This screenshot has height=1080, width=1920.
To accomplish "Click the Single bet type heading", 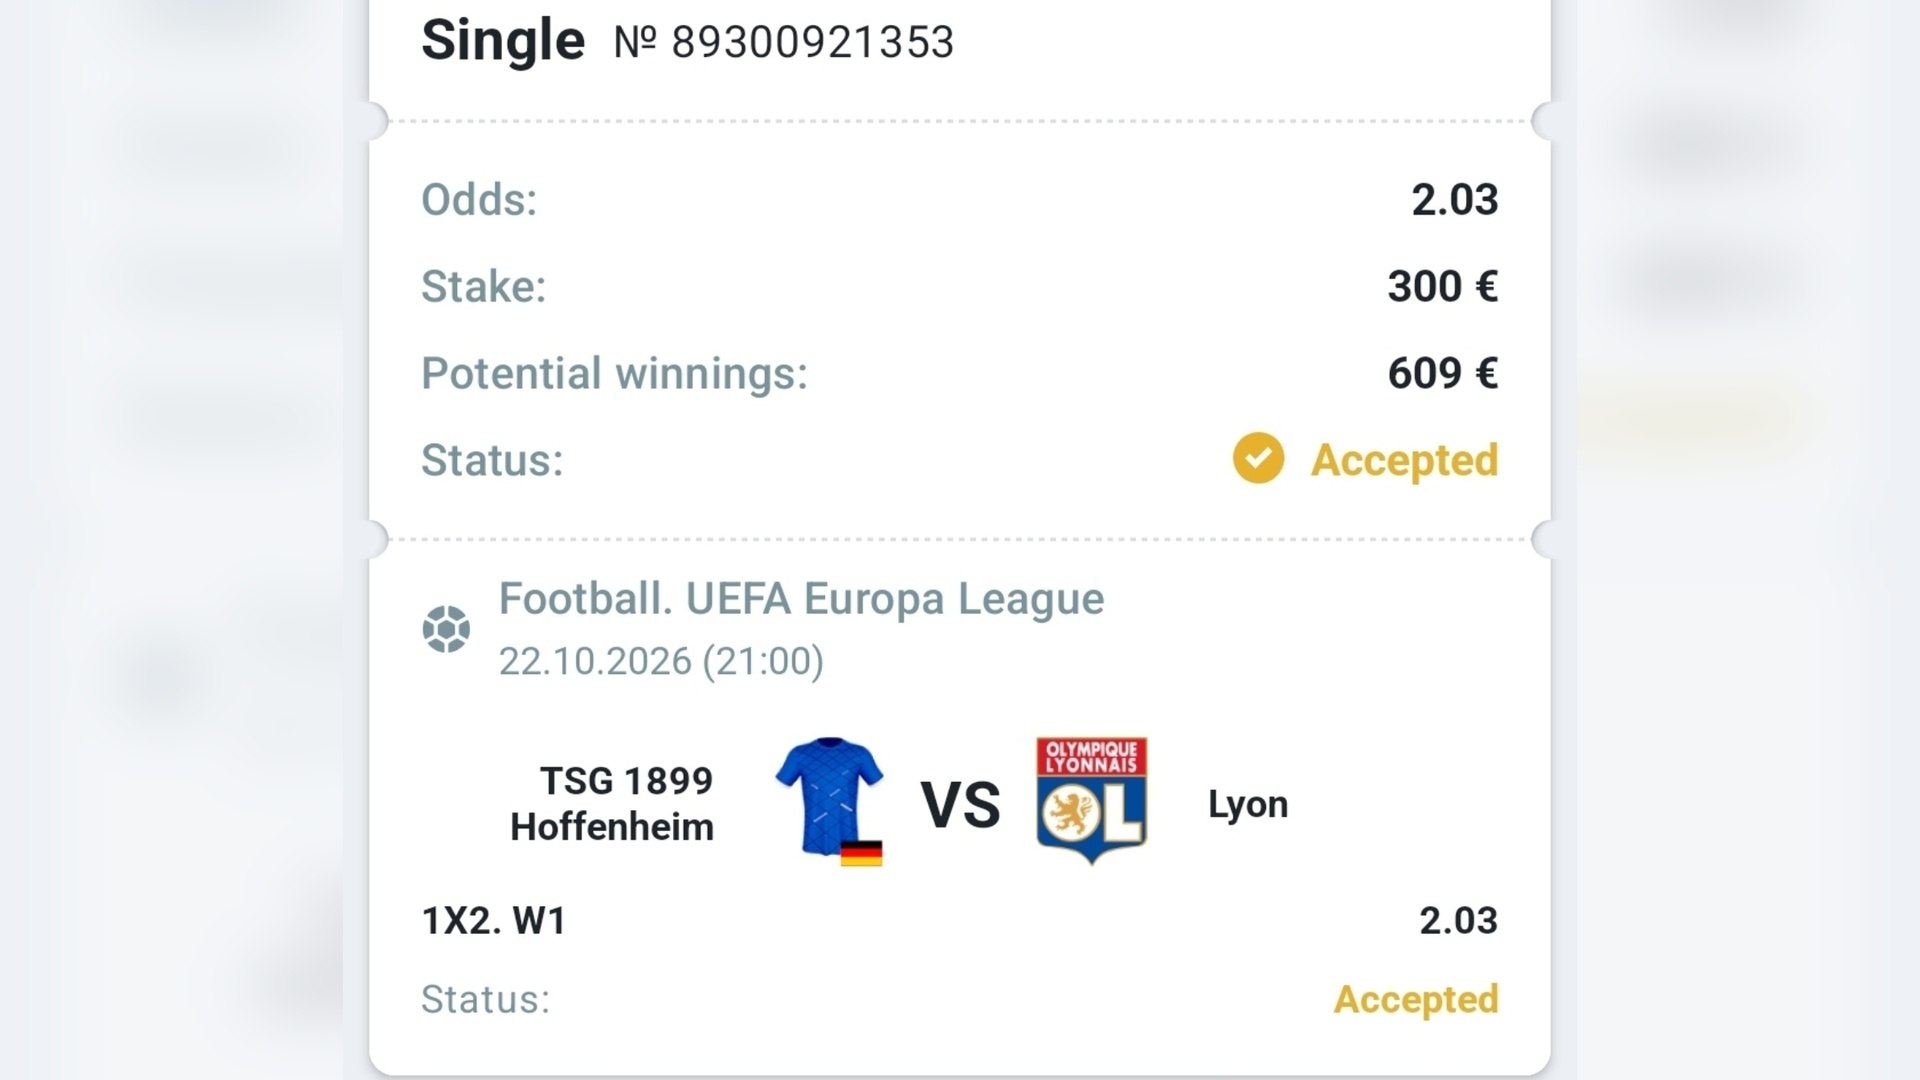I will (x=503, y=40).
